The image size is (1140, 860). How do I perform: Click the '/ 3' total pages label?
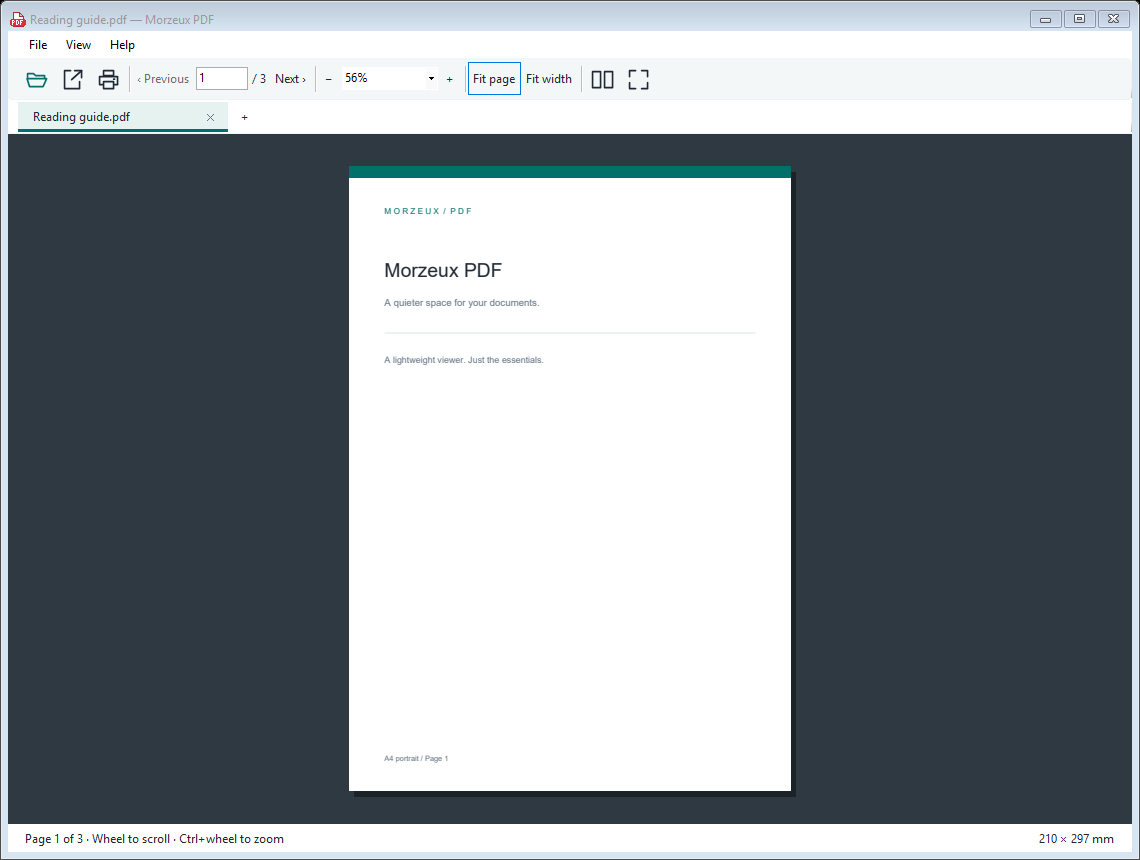[259, 79]
